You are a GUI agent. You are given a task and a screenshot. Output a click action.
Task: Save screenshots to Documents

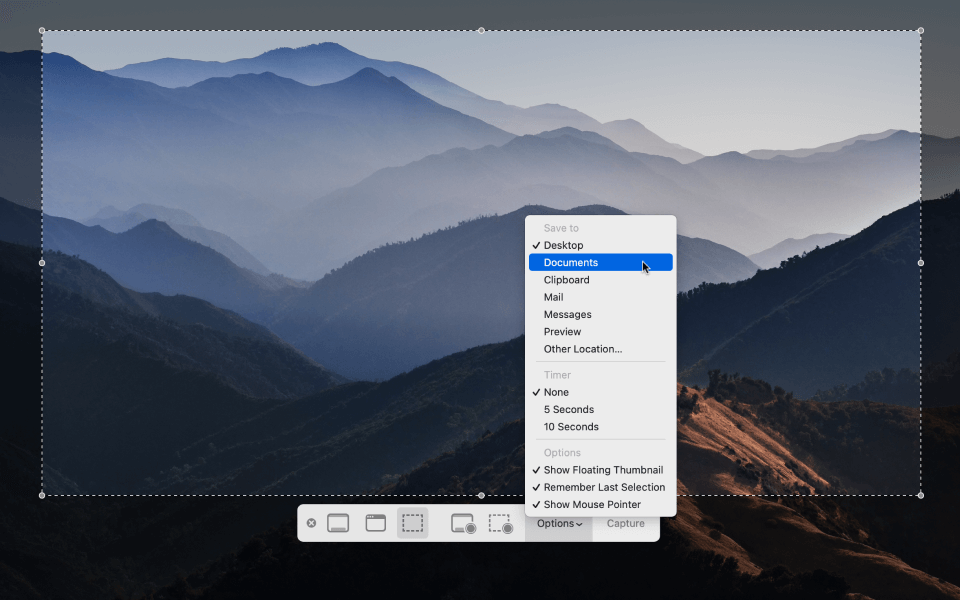(x=568, y=262)
